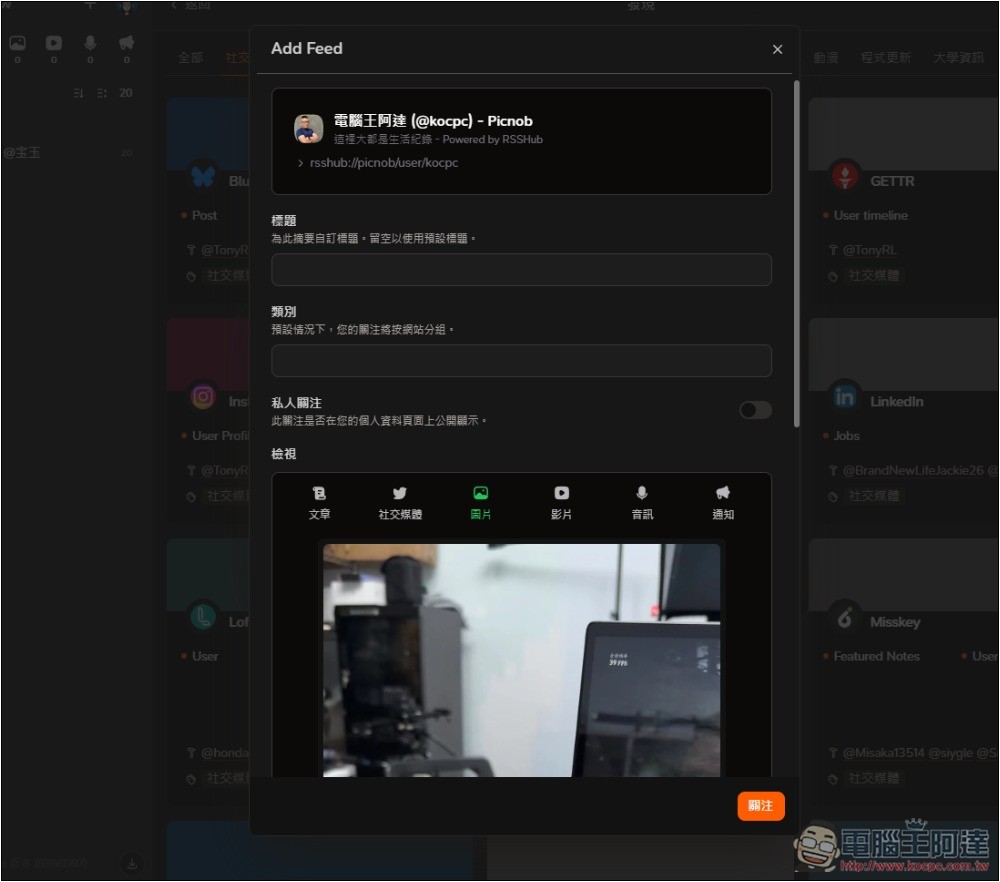Click the sort icon beside the 20 count
1000x882 pixels.
78,93
